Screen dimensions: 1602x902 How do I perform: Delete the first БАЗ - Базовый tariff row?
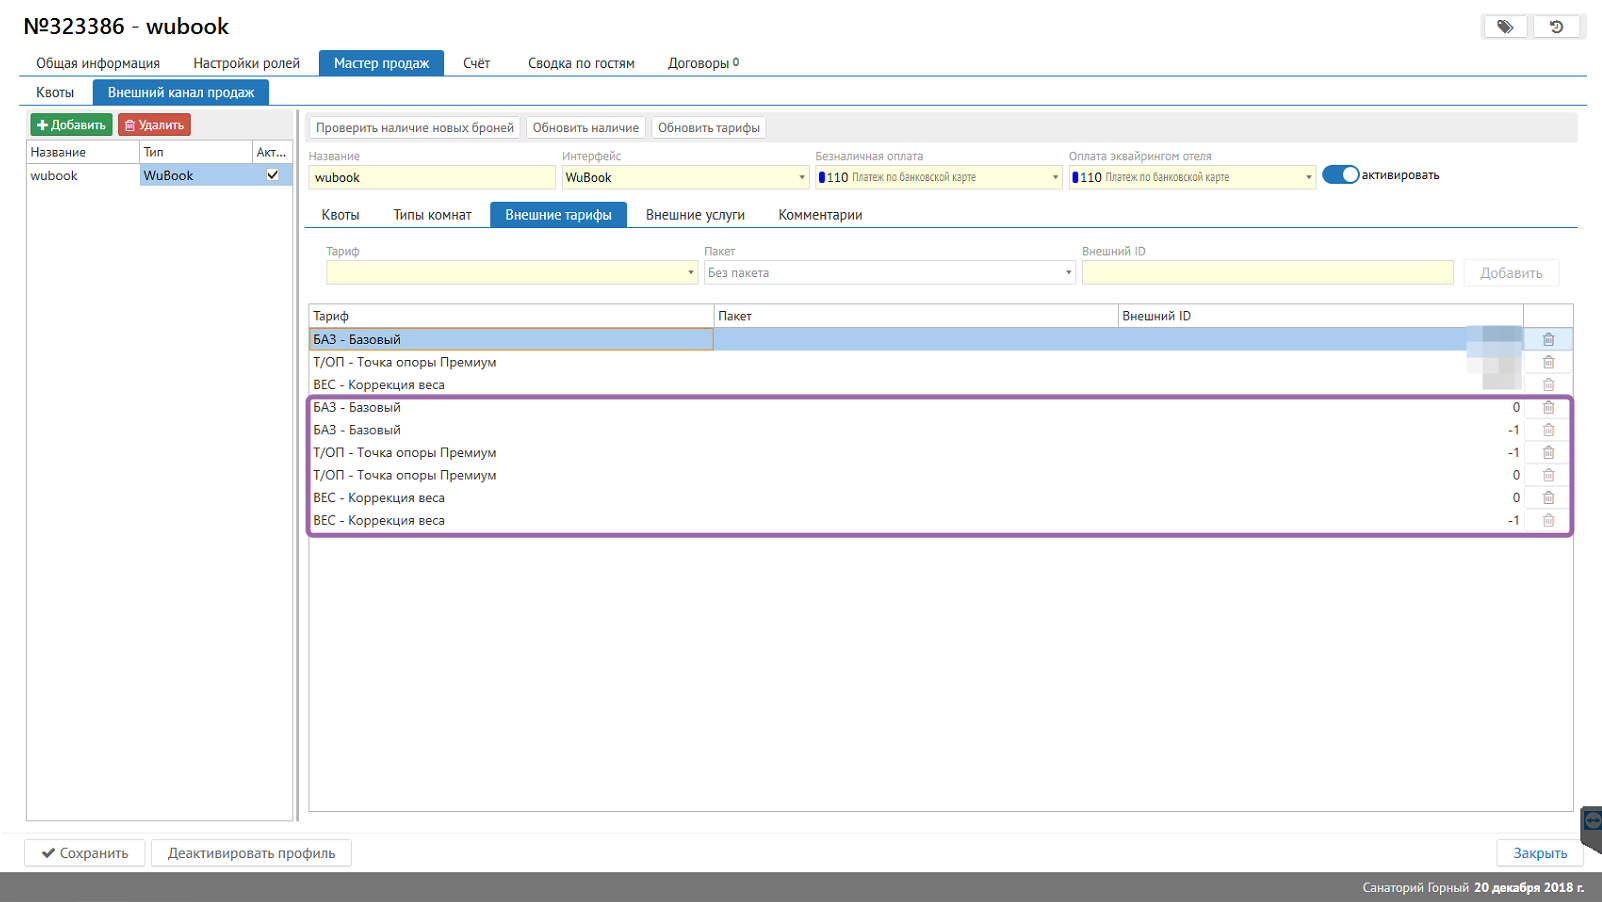click(1548, 340)
